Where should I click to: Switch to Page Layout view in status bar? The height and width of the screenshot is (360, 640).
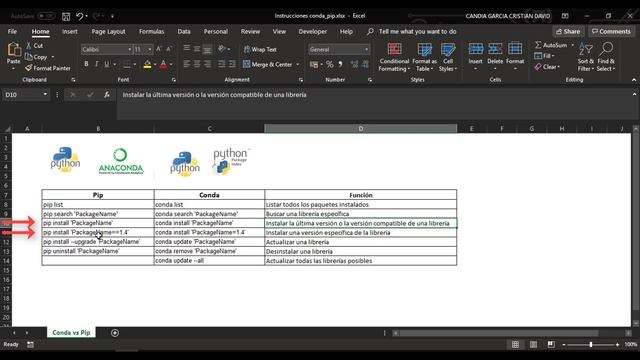pos(533,345)
